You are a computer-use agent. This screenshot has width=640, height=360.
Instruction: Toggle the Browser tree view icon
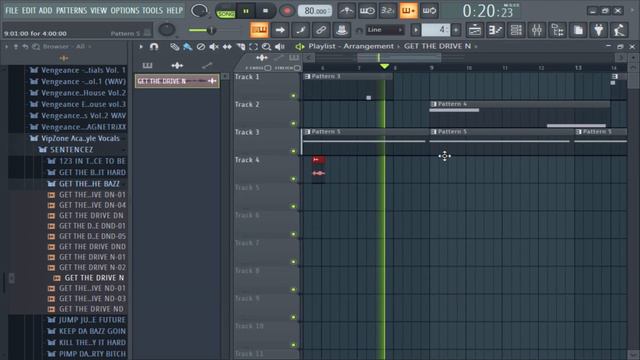click(557, 30)
